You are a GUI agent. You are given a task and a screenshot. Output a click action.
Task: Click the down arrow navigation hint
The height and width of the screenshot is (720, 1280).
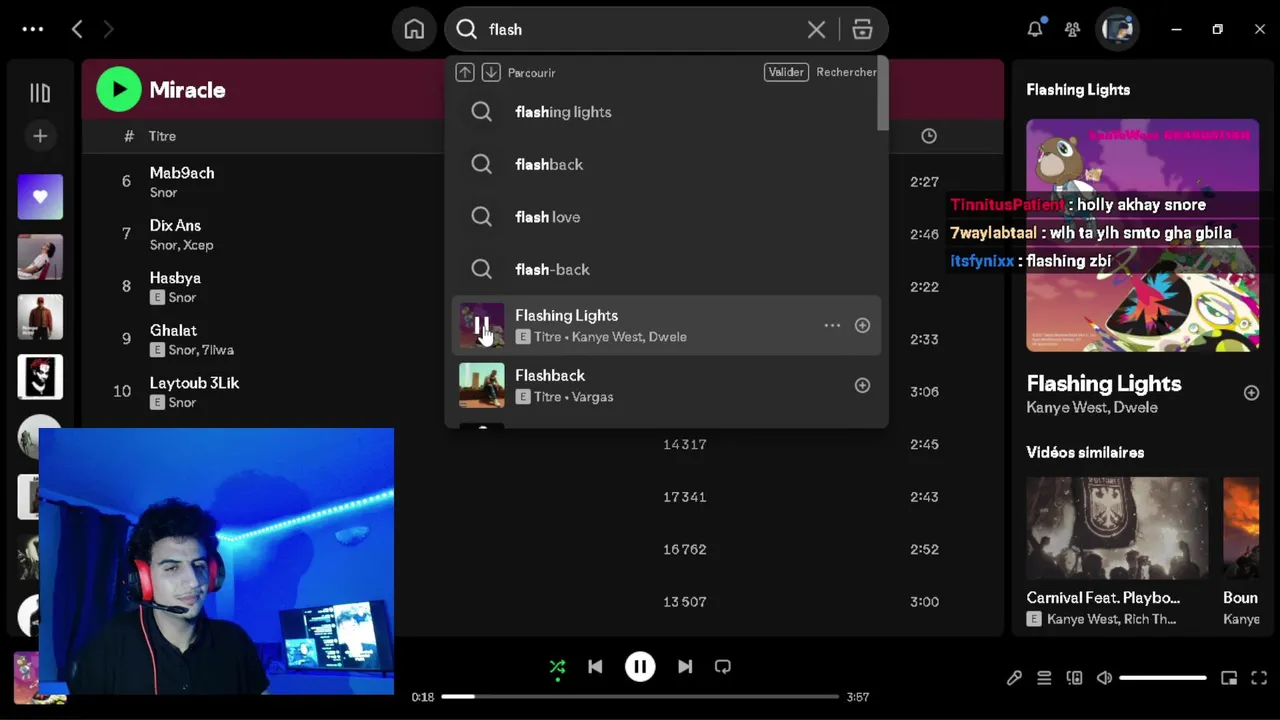pyautogui.click(x=491, y=72)
